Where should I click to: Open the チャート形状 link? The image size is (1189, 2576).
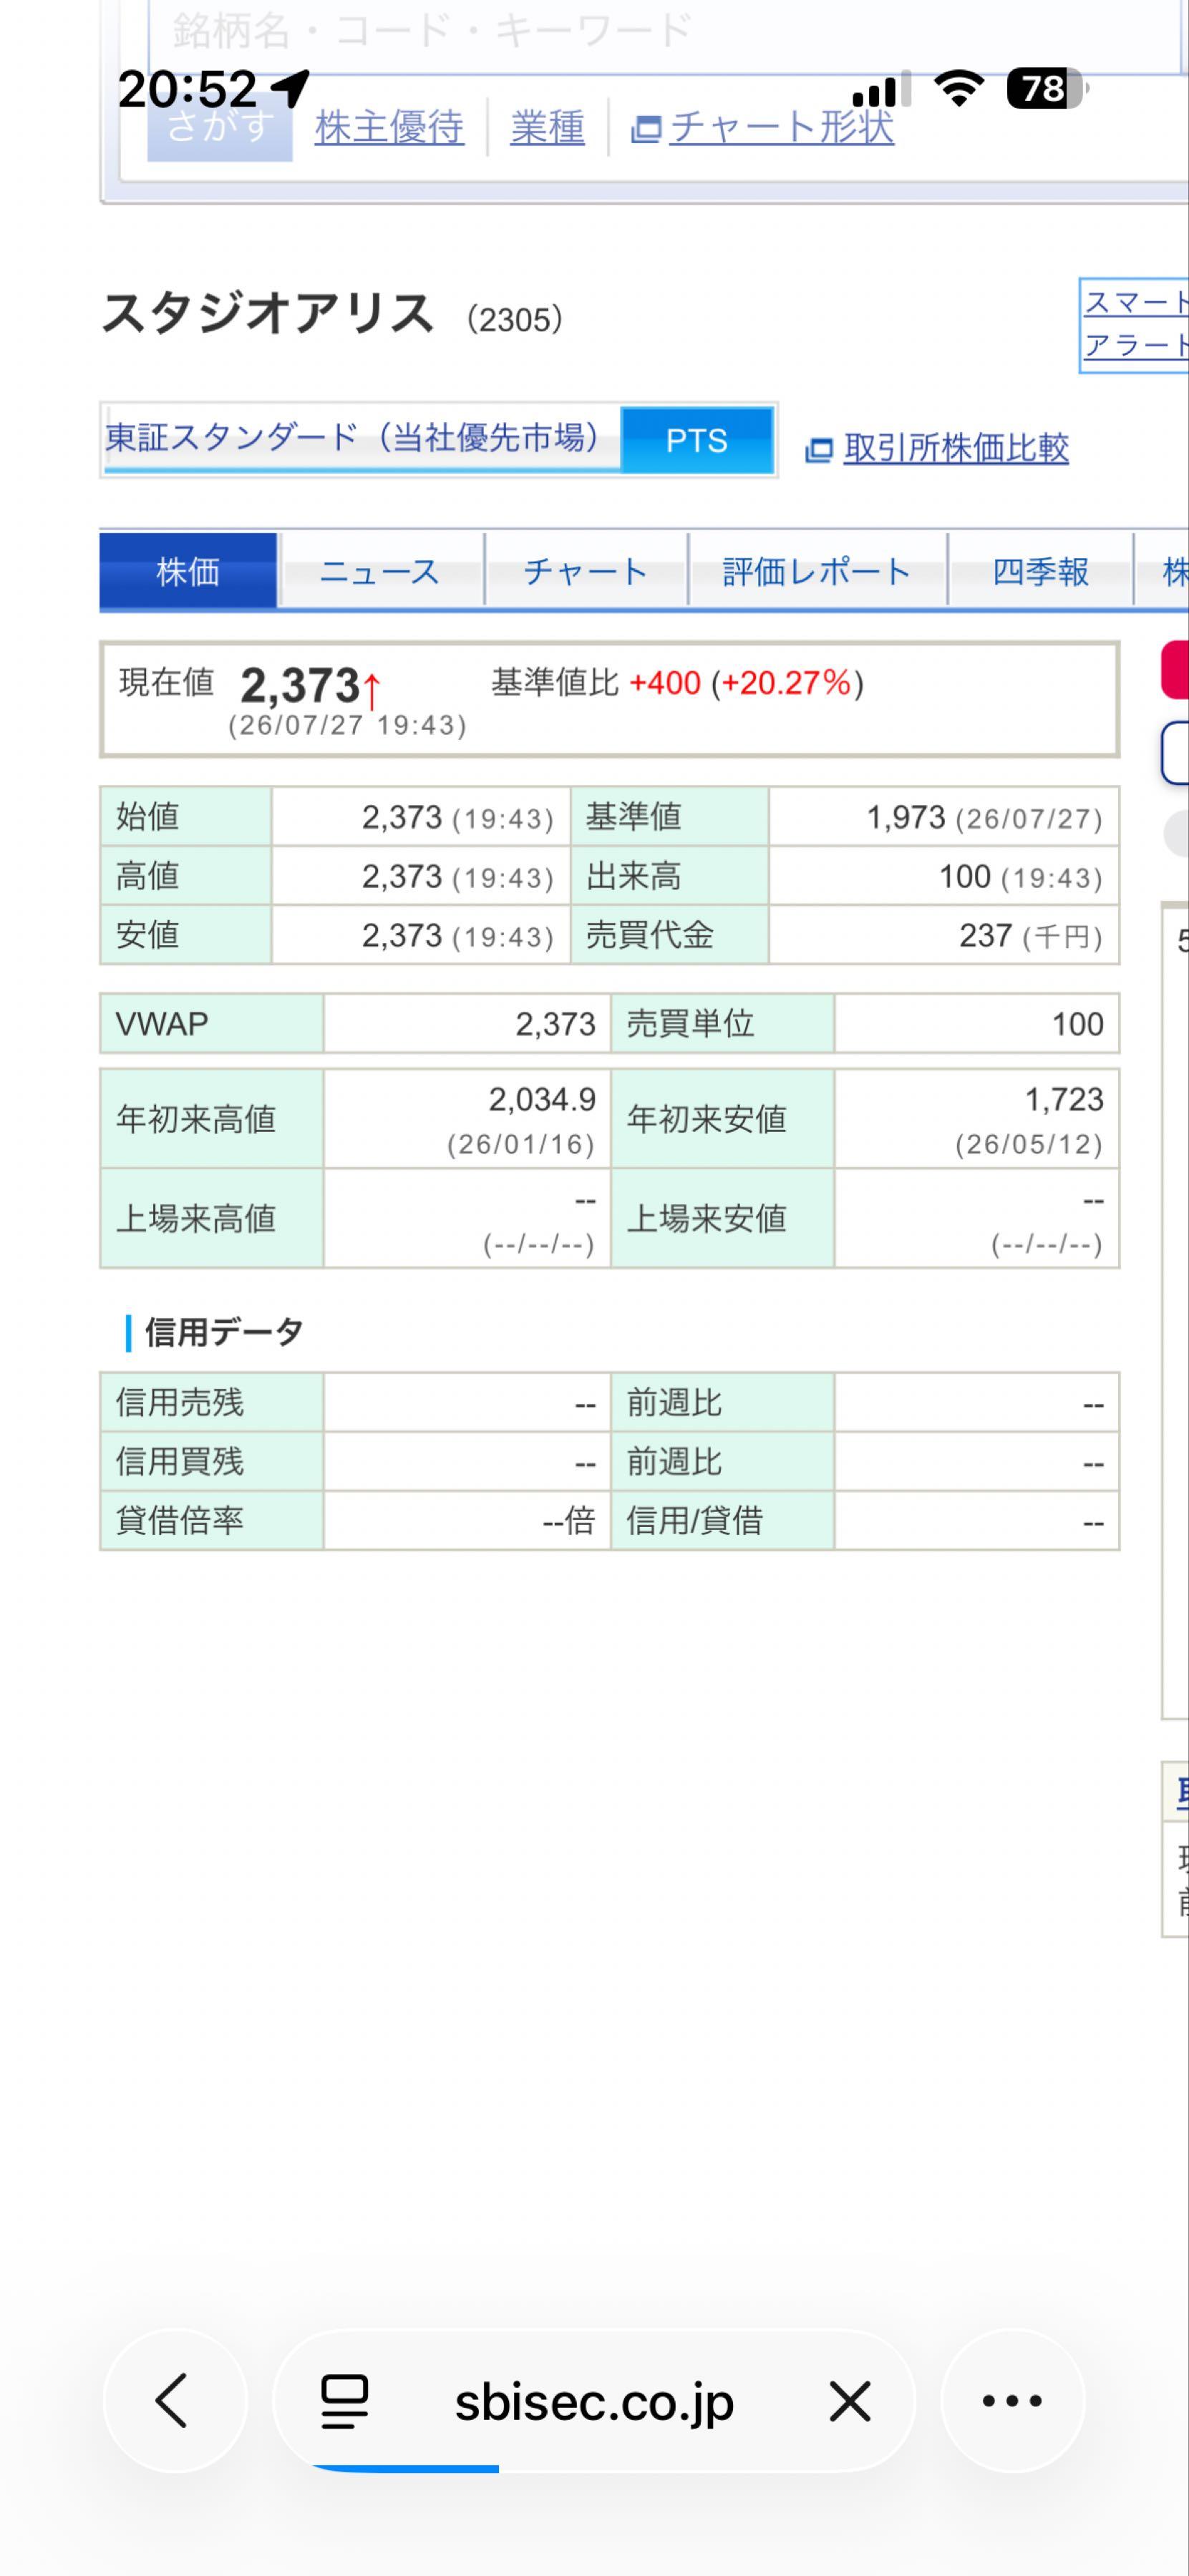click(x=782, y=127)
